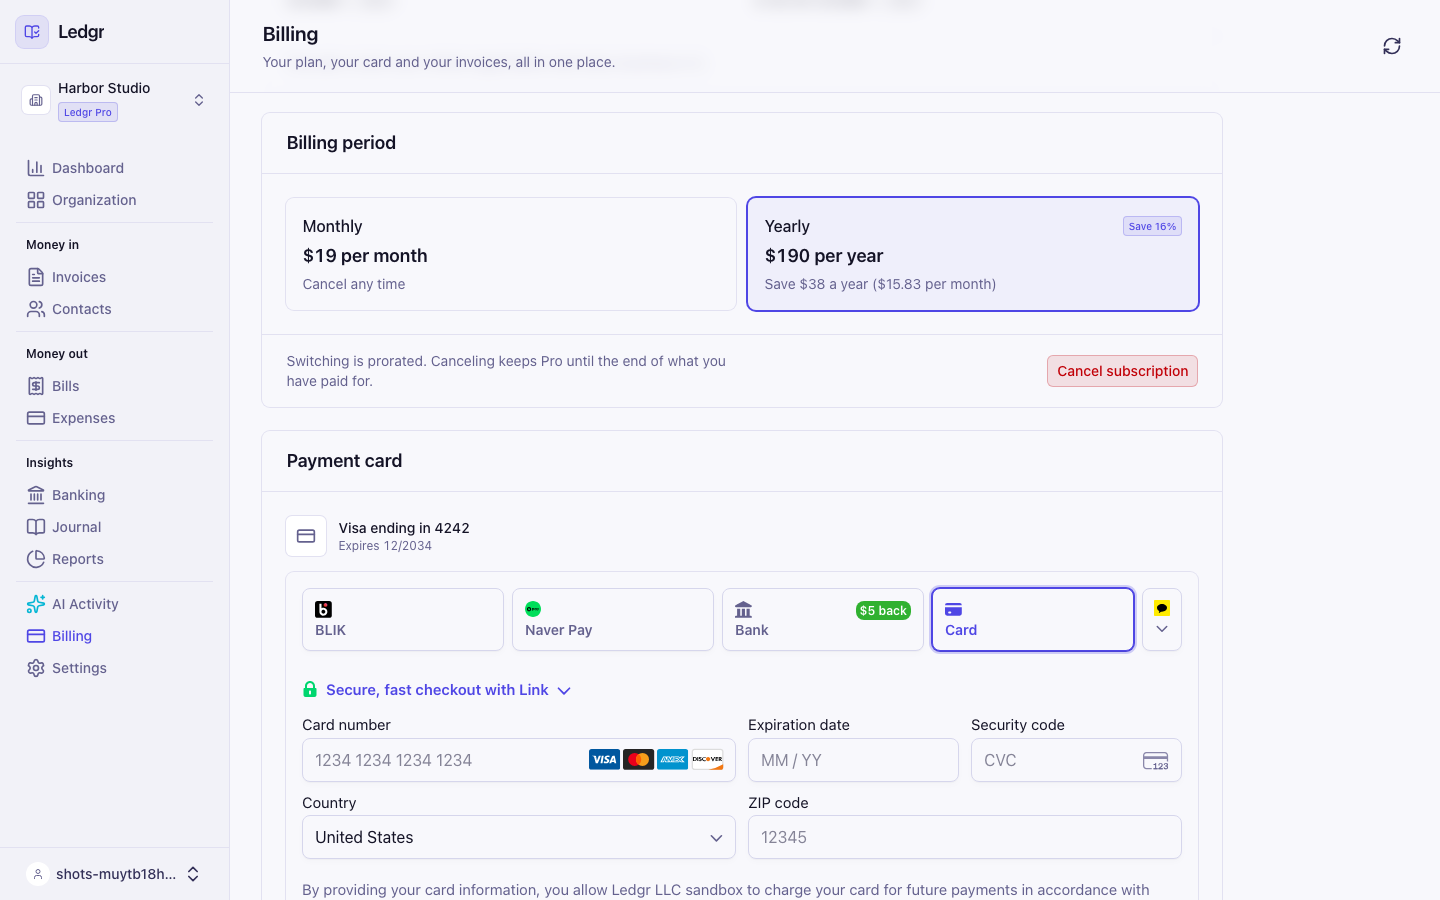Click the Ledgr Pro badge
The width and height of the screenshot is (1440, 900).
[88, 112]
